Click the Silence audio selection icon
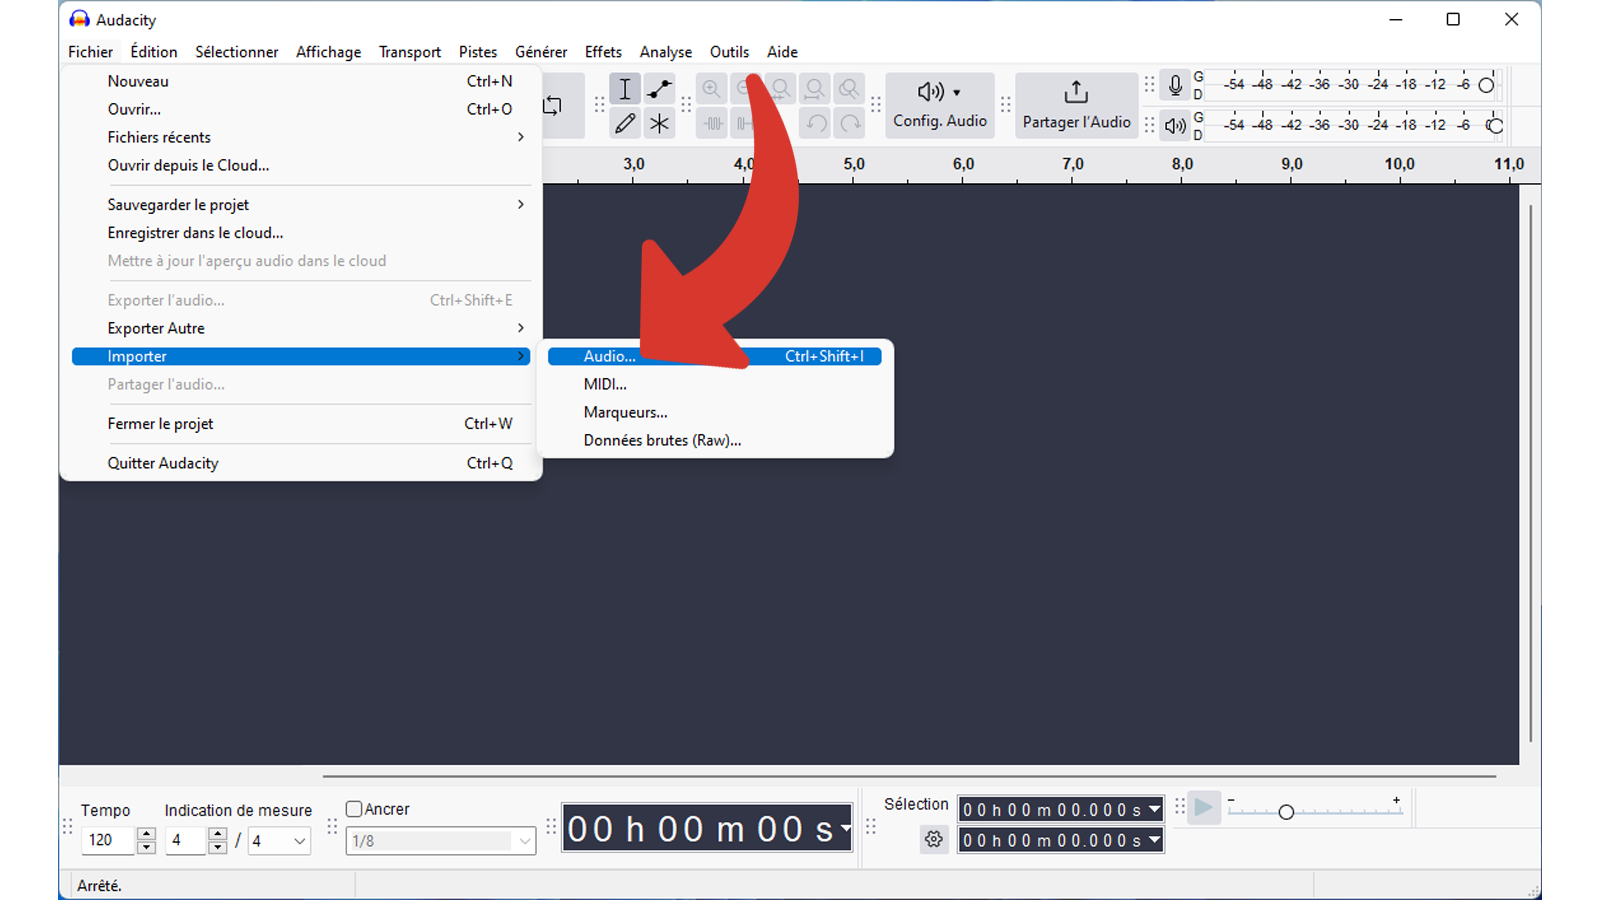Image resolution: width=1600 pixels, height=900 pixels. pos(746,124)
